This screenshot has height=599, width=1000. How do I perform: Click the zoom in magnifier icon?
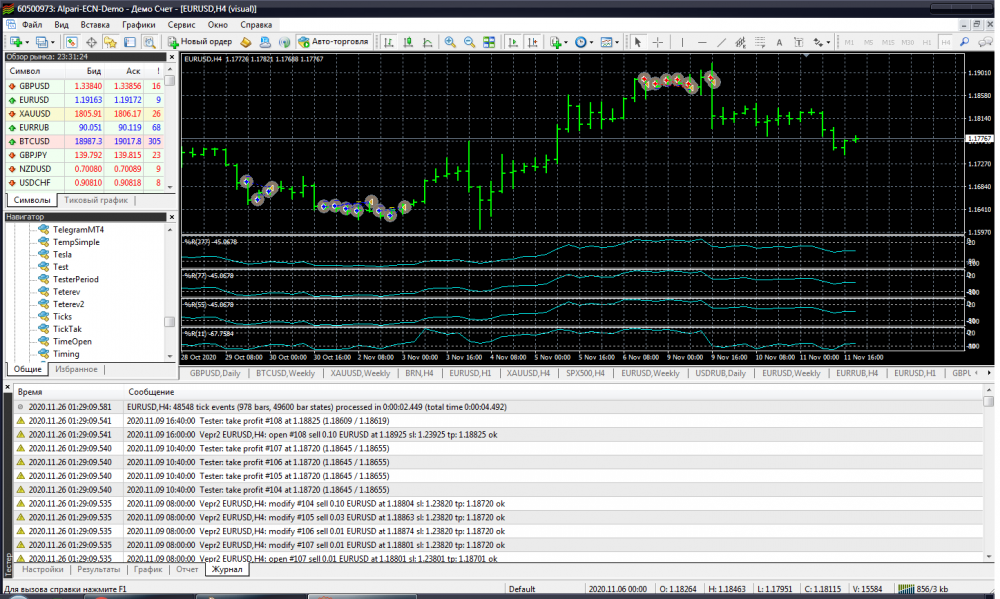coord(450,42)
